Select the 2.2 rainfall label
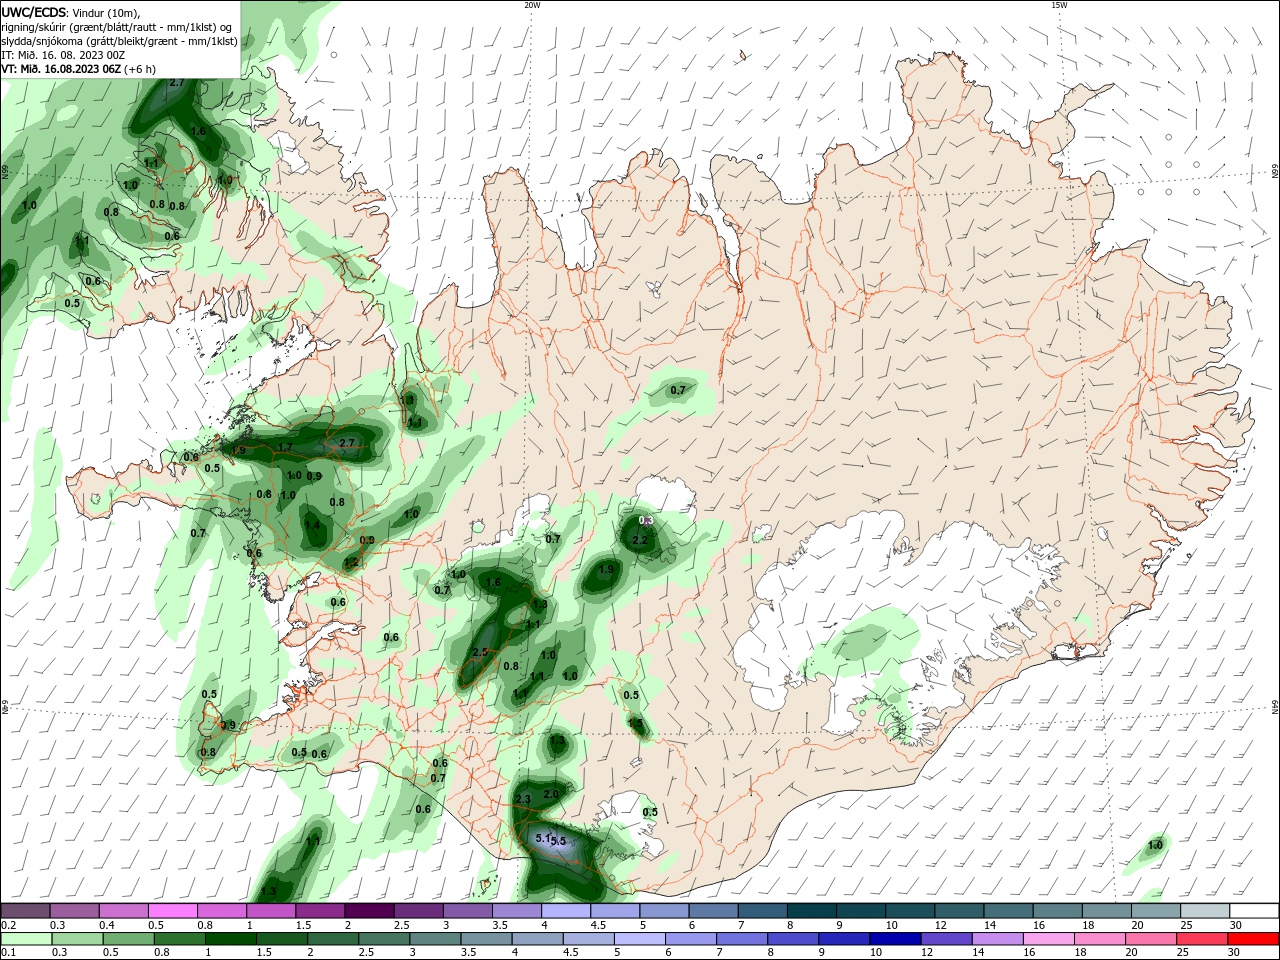This screenshot has height=960, width=1280. coord(641,540)
